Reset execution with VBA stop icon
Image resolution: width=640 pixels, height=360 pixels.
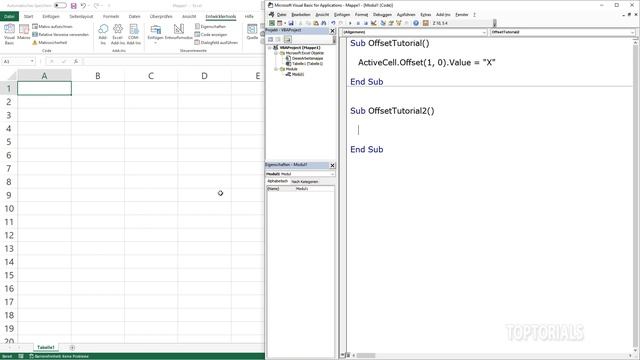(x=366, y=23)
